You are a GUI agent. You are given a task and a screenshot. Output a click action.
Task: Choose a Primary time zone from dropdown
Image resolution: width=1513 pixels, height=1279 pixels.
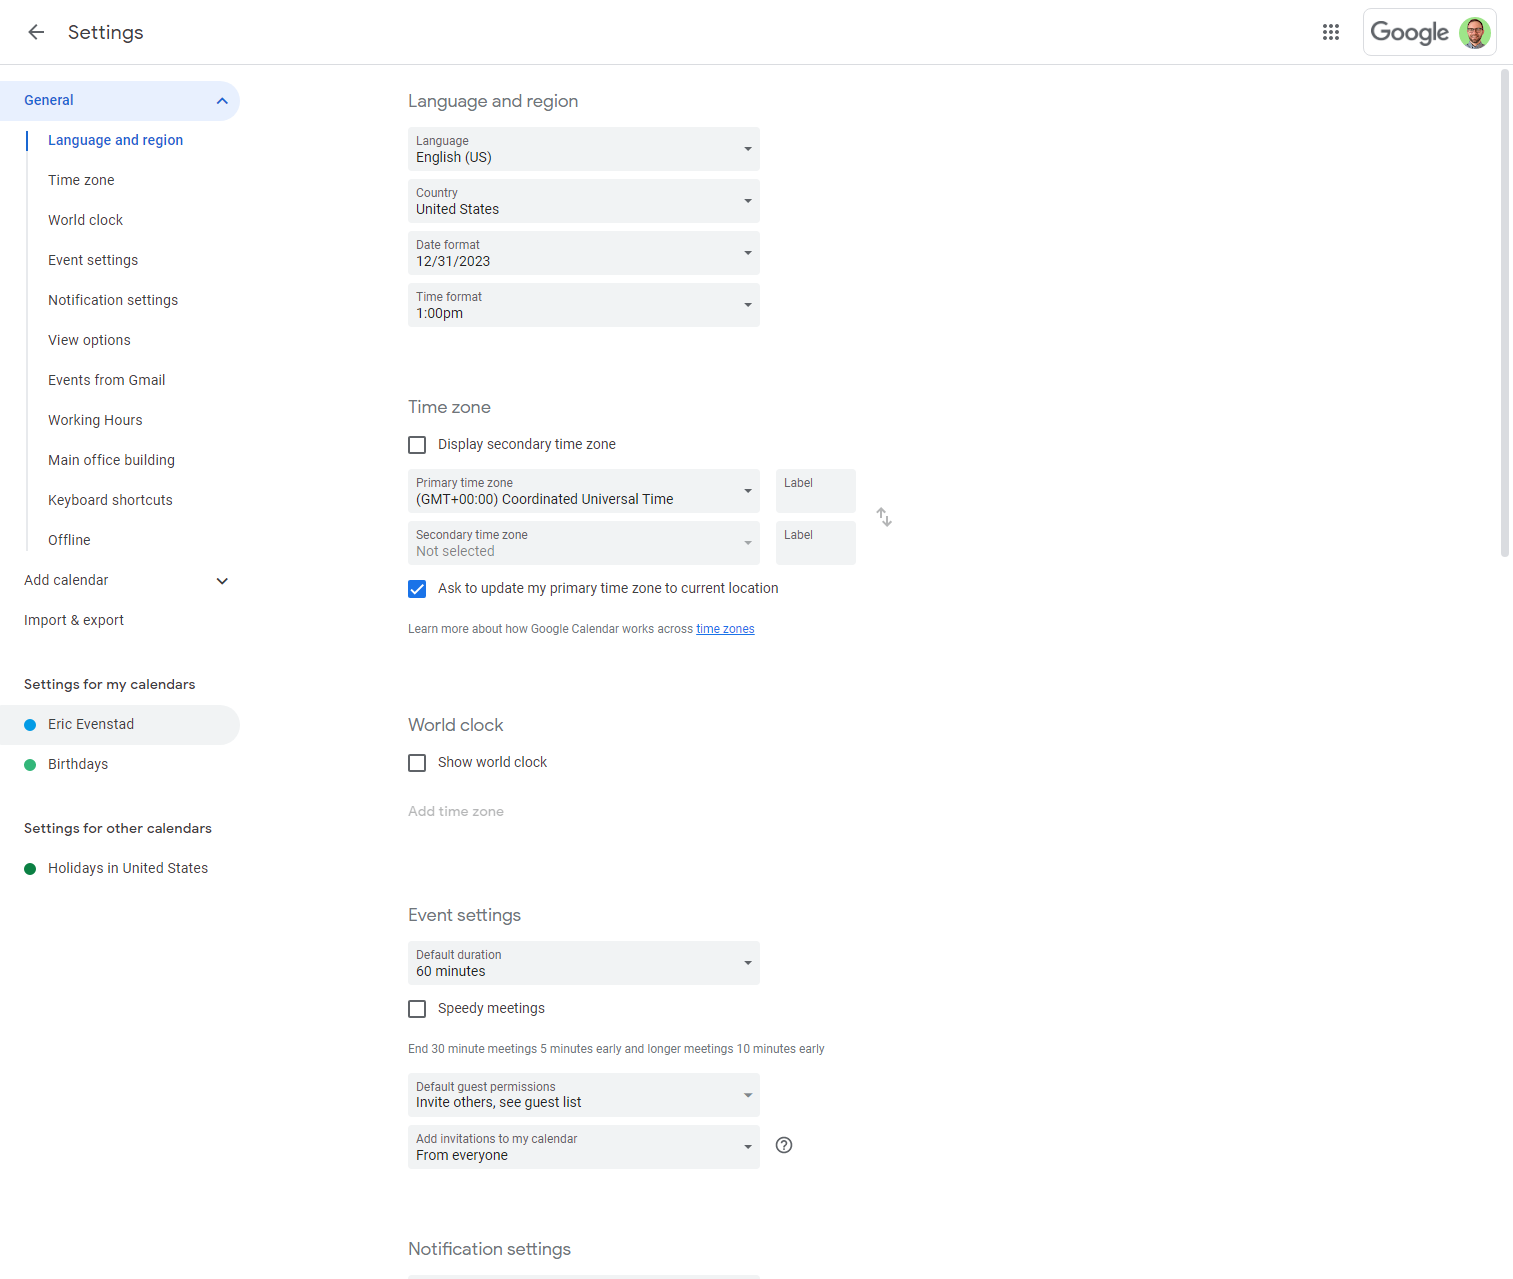(584, 491)
